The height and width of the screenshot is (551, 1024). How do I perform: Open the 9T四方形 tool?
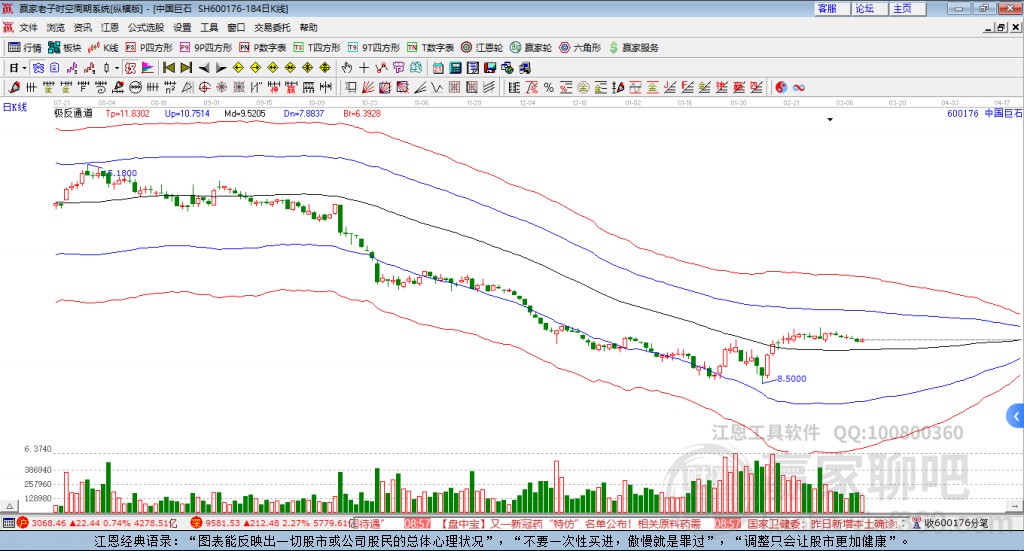click(374, 48)
